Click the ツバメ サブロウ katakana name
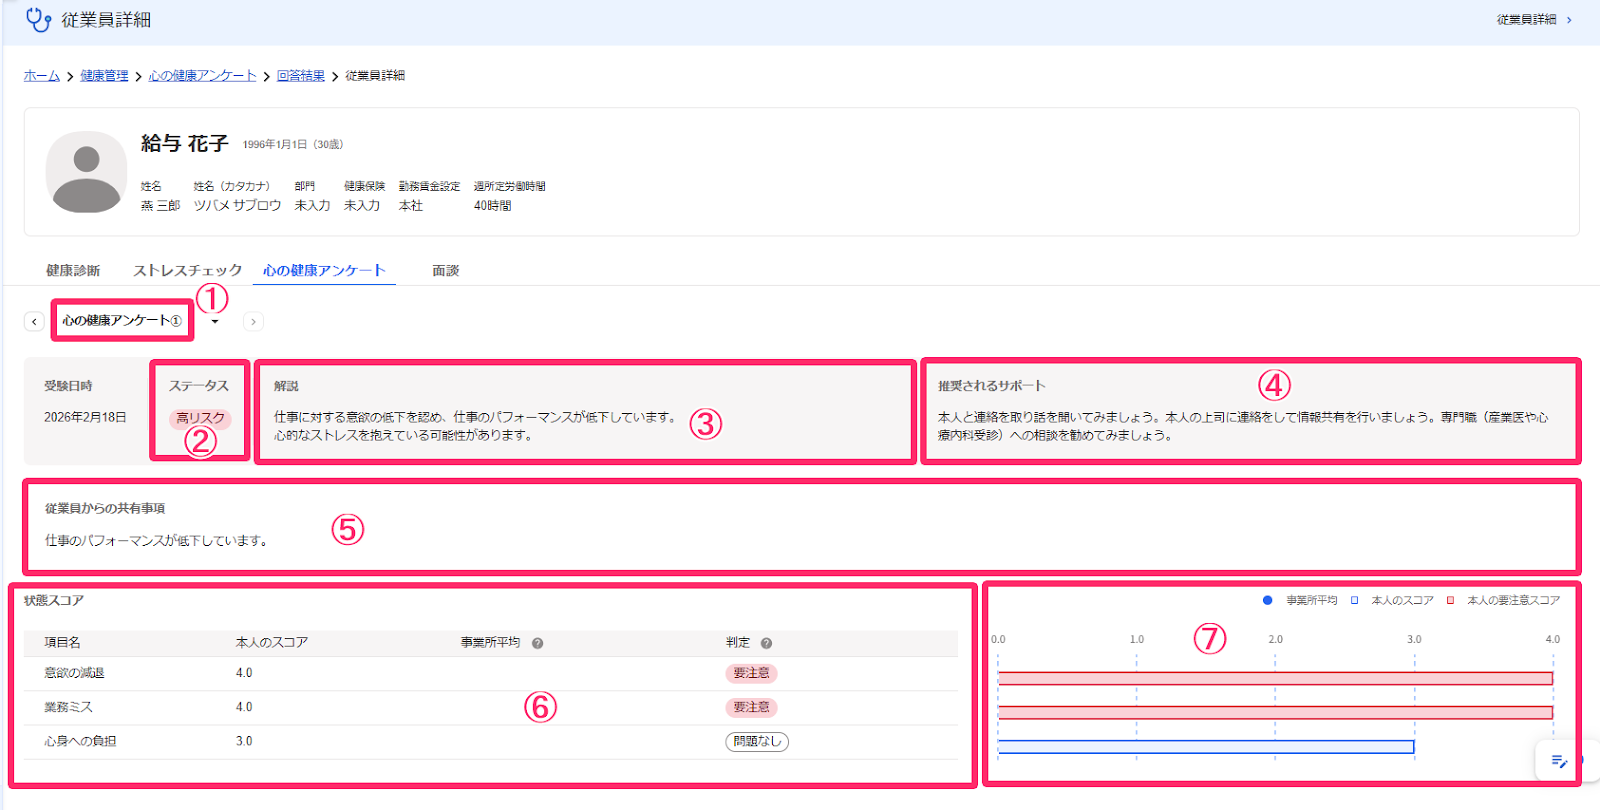The height and width of the screenshot is (810, 1600). [237, 205]
